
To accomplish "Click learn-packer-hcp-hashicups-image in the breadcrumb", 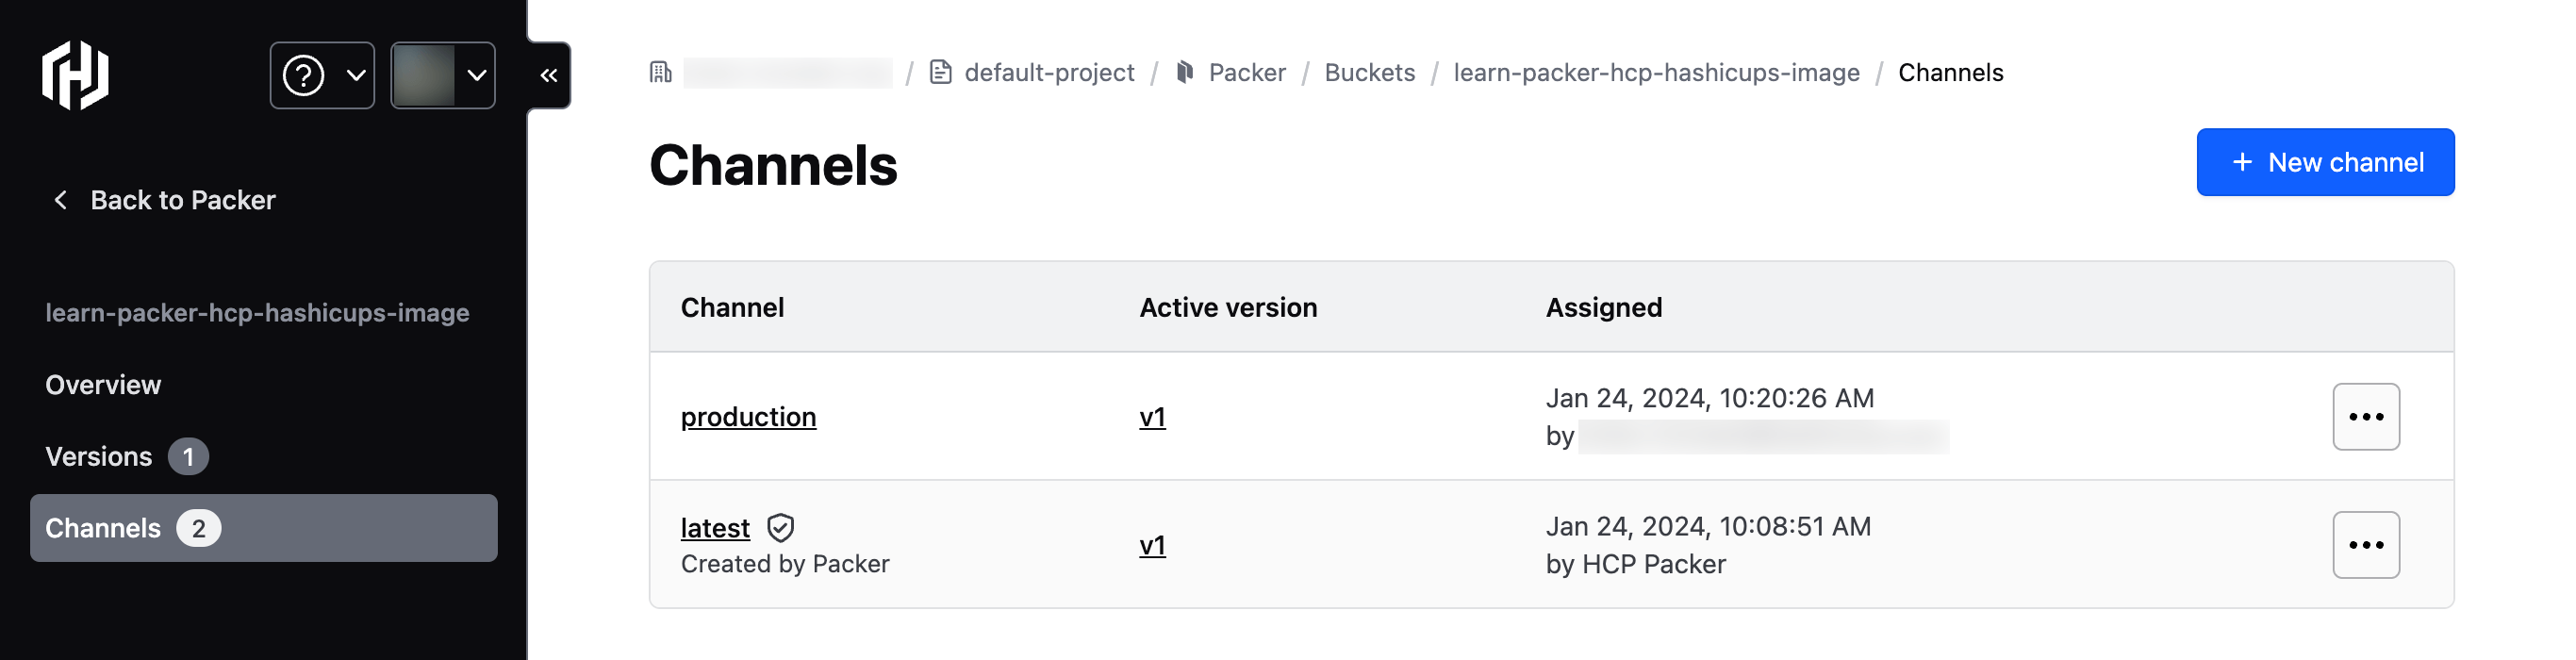I will tap(1656, 72).
